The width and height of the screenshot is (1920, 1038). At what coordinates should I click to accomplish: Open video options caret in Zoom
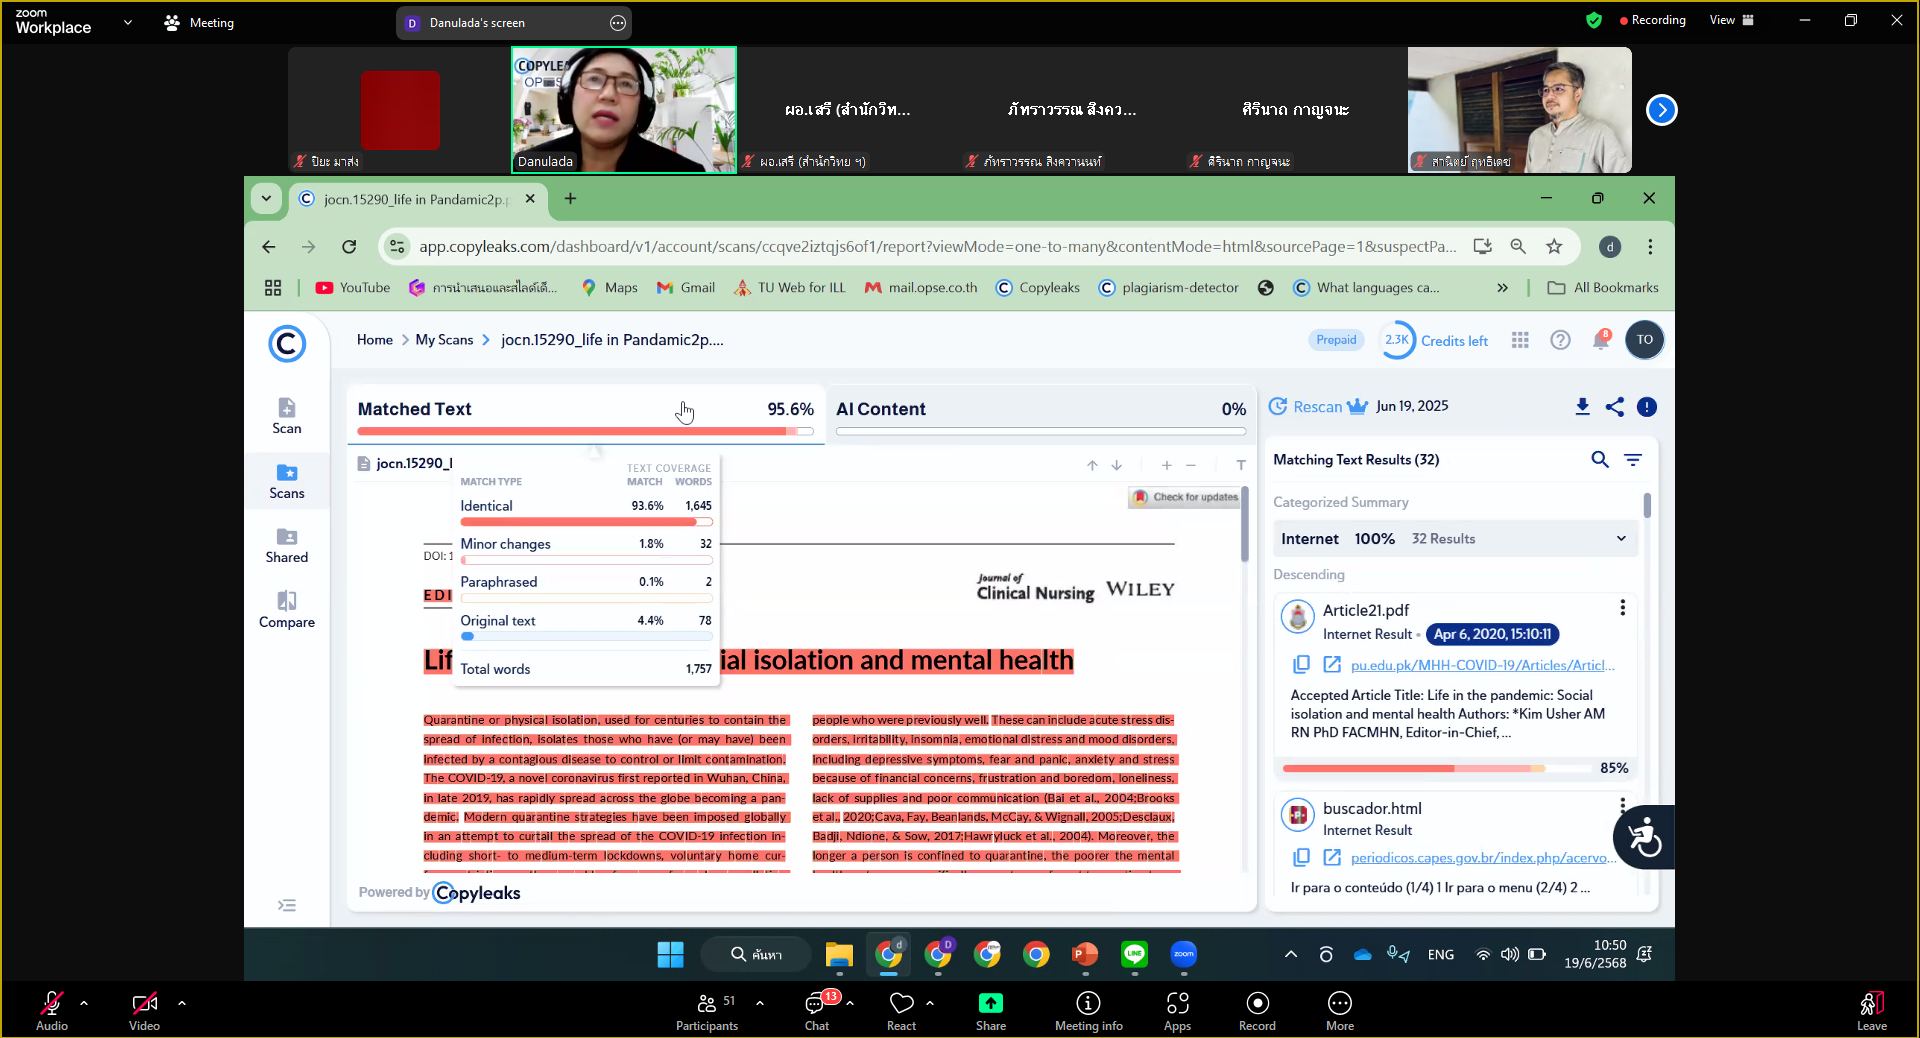click(x=181, y=1002)
